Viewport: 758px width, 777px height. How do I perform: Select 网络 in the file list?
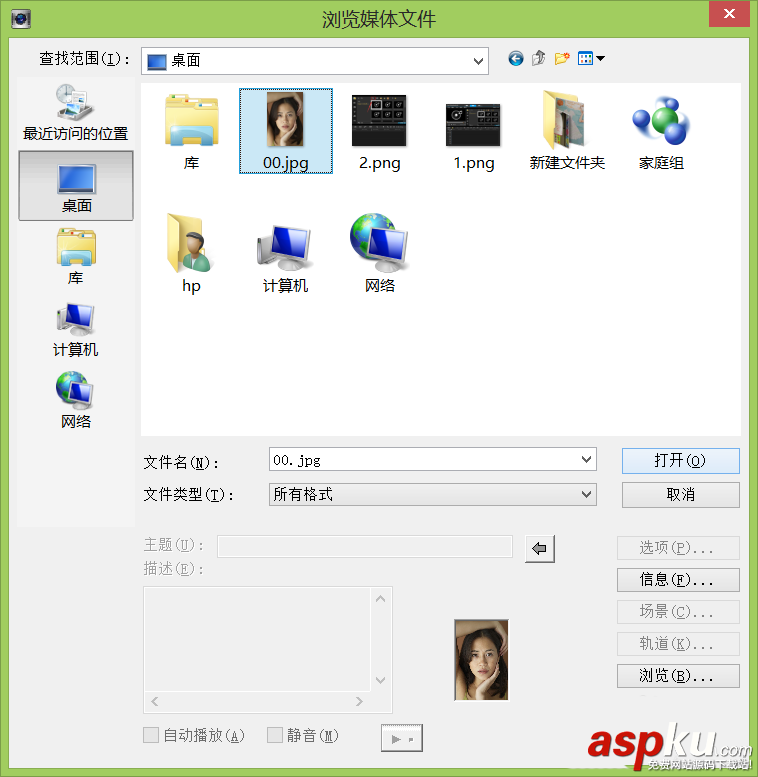pos(379,254)
